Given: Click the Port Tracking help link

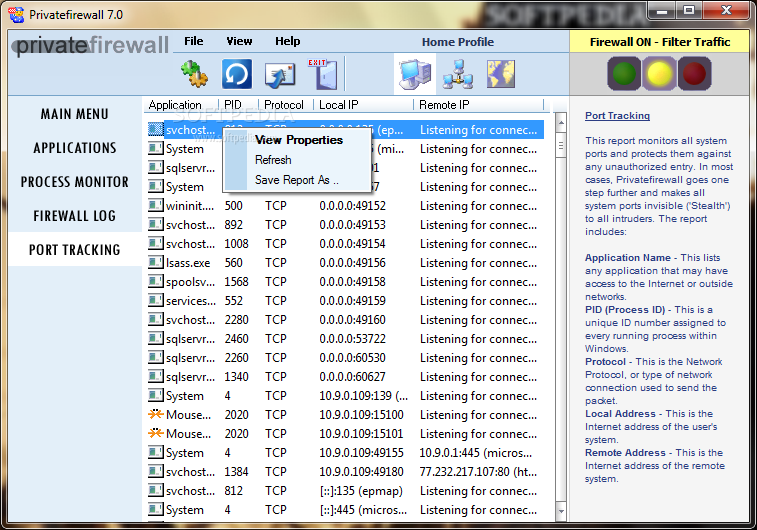Looking at the screenshot, I should (617, 115).
